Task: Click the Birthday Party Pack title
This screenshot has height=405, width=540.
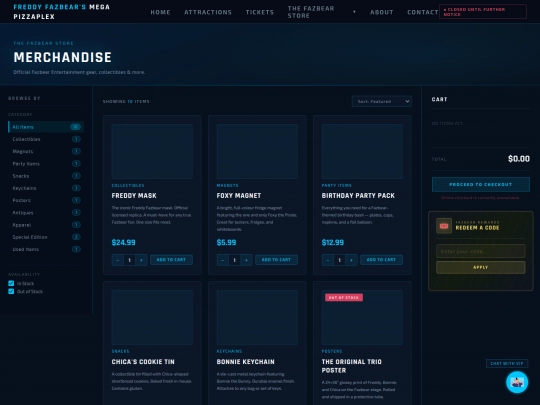Action: (358, 196)
